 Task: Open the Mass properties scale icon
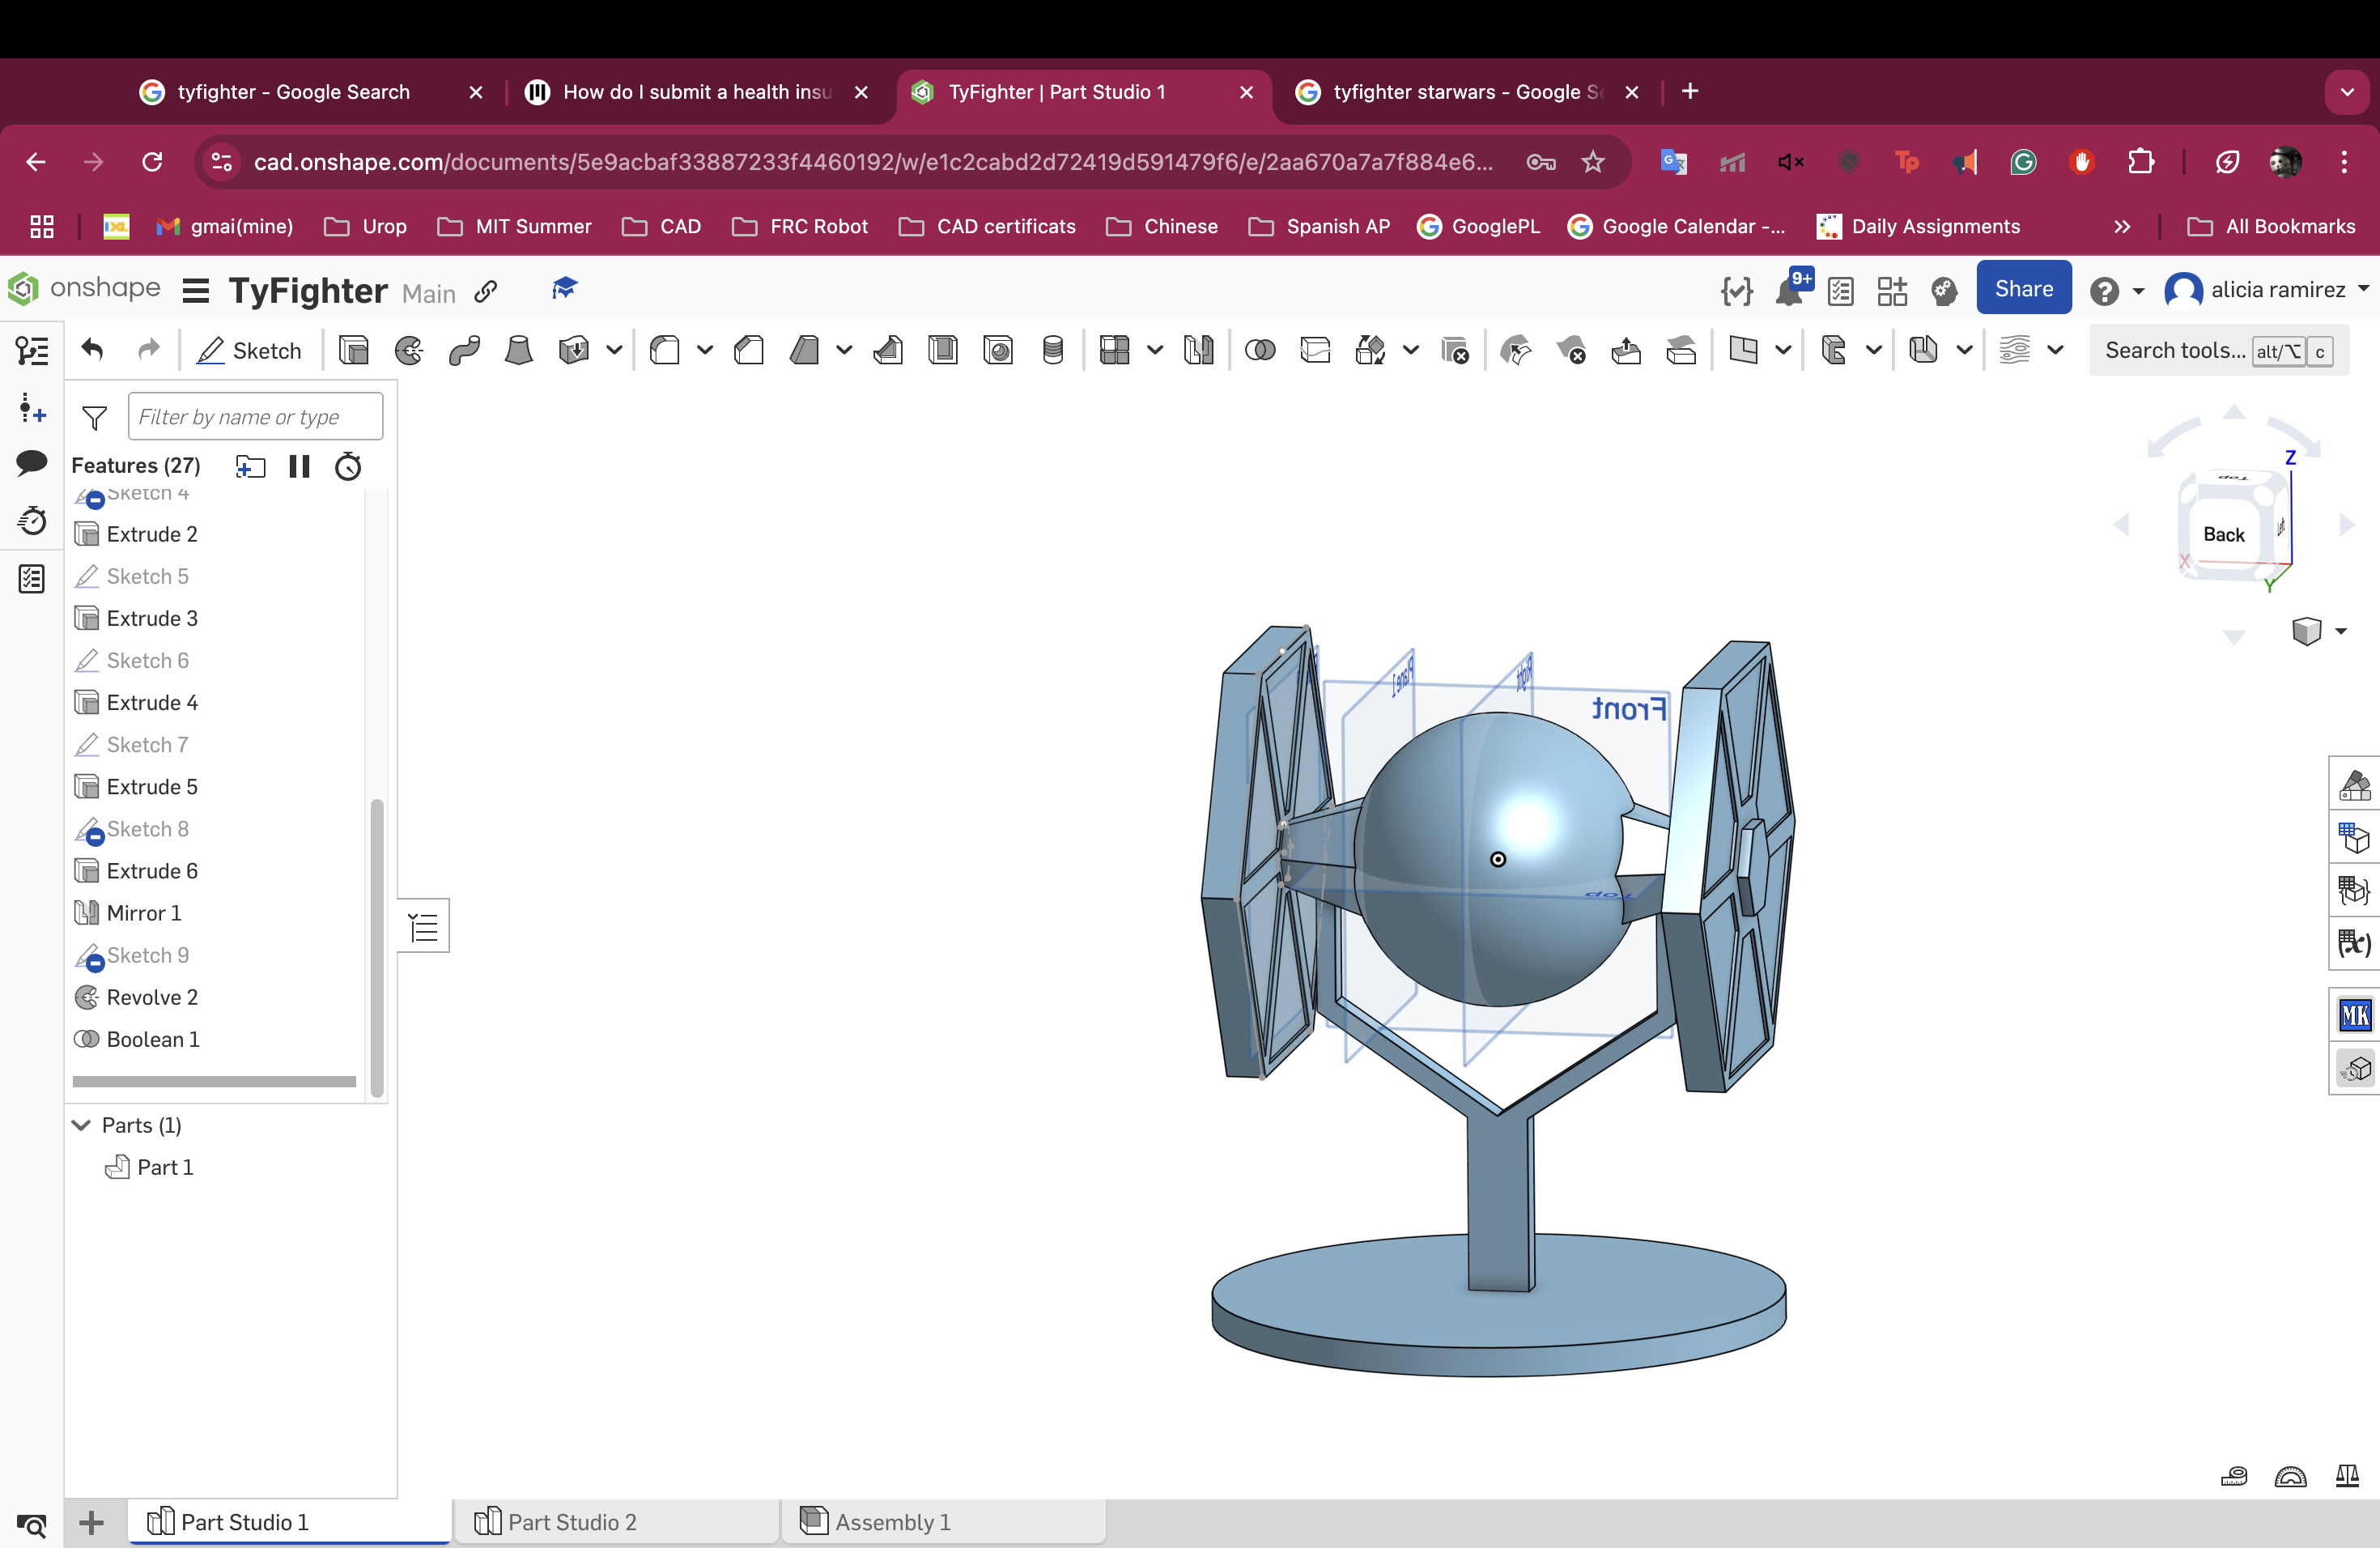pos(2347,1476)
